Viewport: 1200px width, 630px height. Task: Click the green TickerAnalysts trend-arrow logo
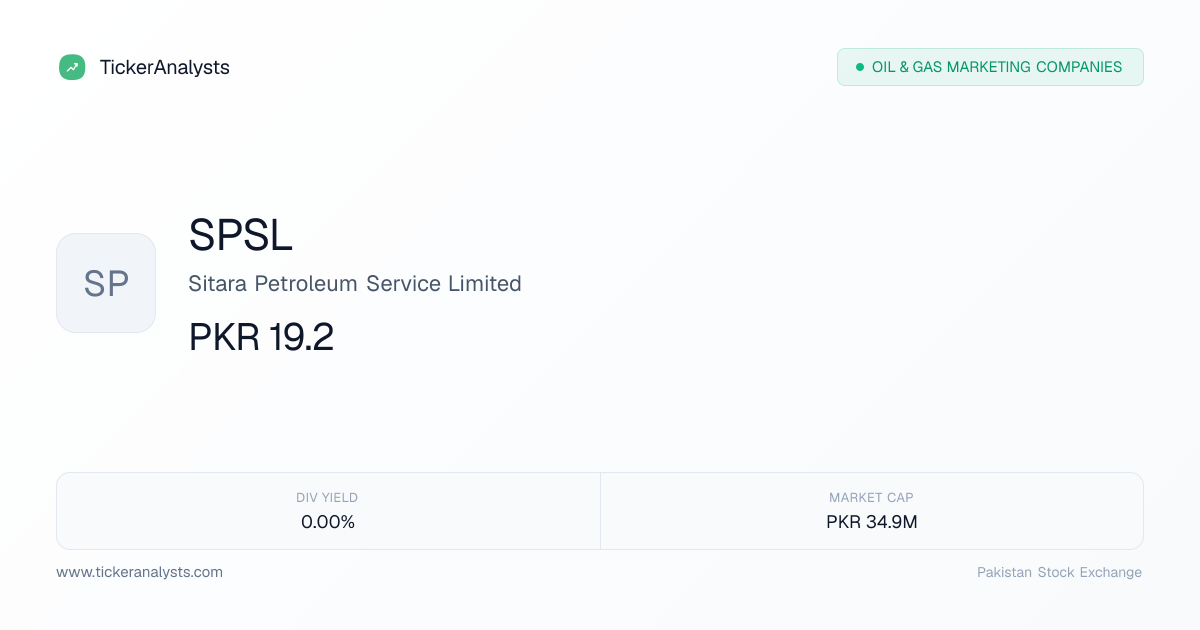(72, 67)
